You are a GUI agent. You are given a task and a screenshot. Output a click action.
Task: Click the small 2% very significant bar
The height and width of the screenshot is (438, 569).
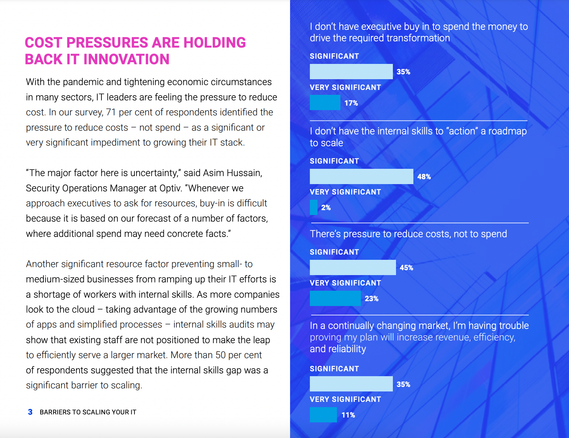[x=314, y=207]
